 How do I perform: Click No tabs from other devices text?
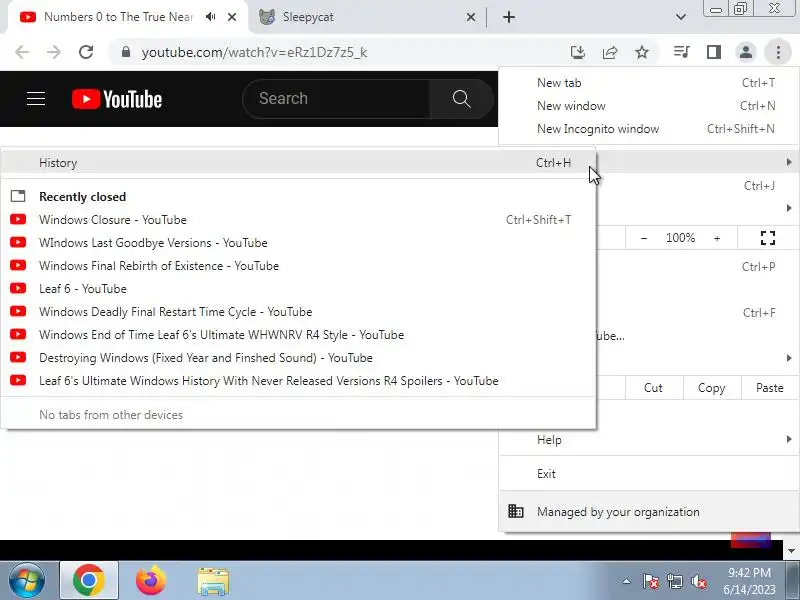[111, 415]
